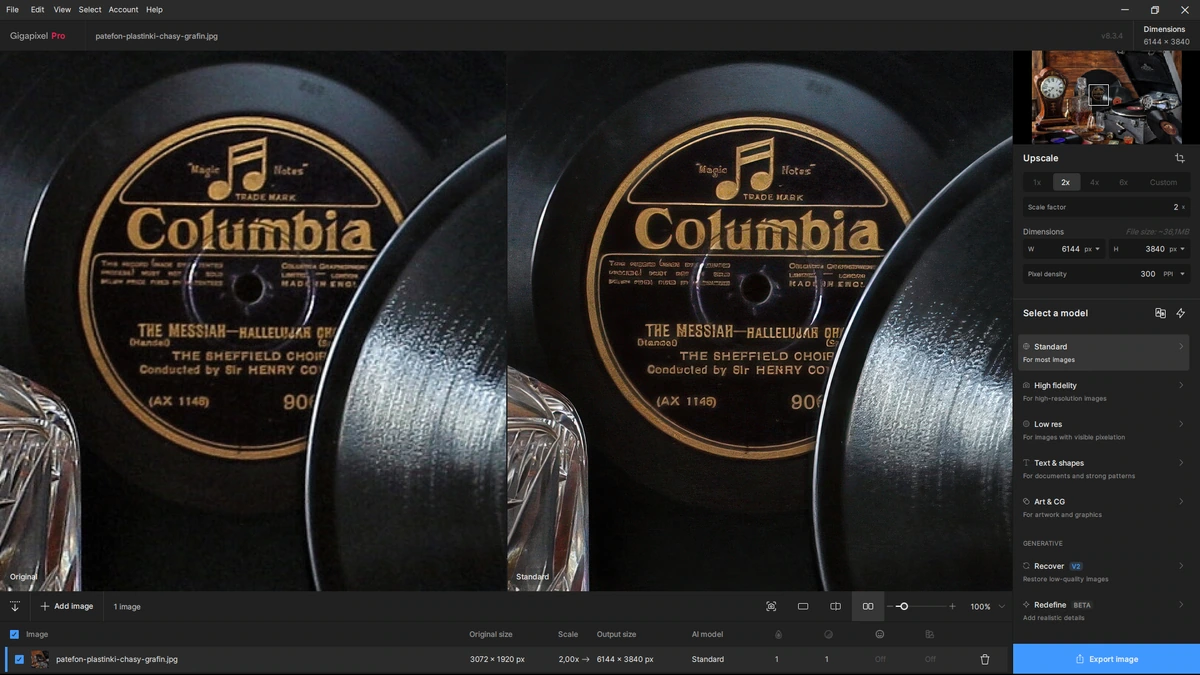Click the Add image button
Viewport: 1200px width, 675px height.
[67, 606]
